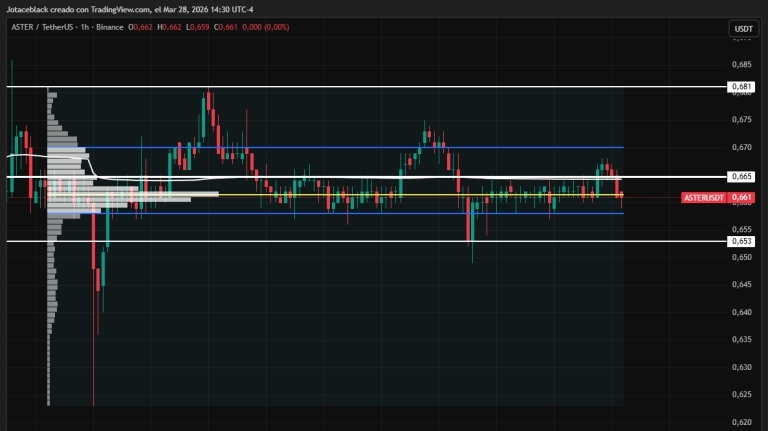Screen dimensions: 768x431
Task: Click the 0,620 price axis tick
Action: click(742, 422)
